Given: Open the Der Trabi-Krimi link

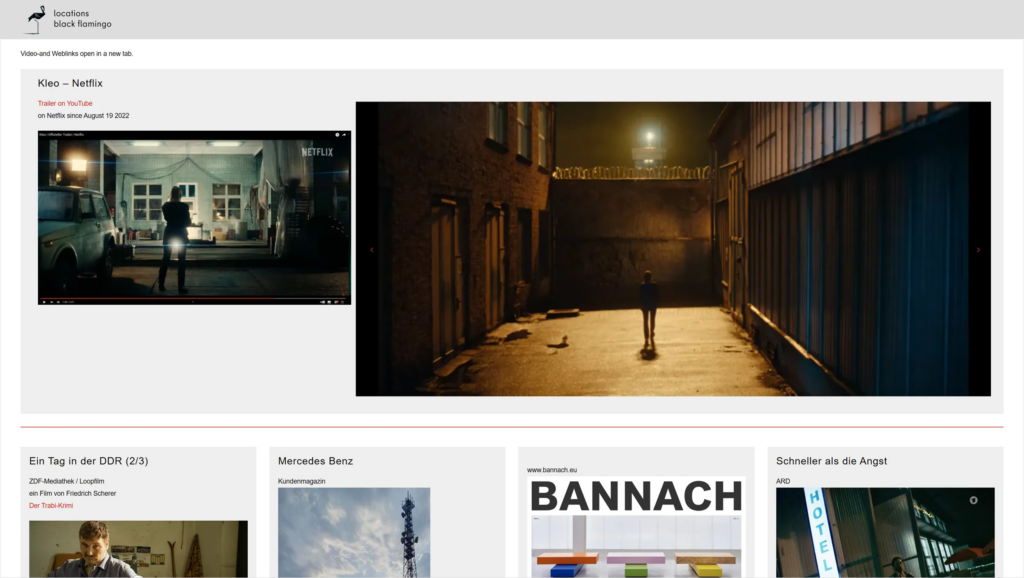Looking at the screenshot, I should pyautogui.click(x=51, y=506).
